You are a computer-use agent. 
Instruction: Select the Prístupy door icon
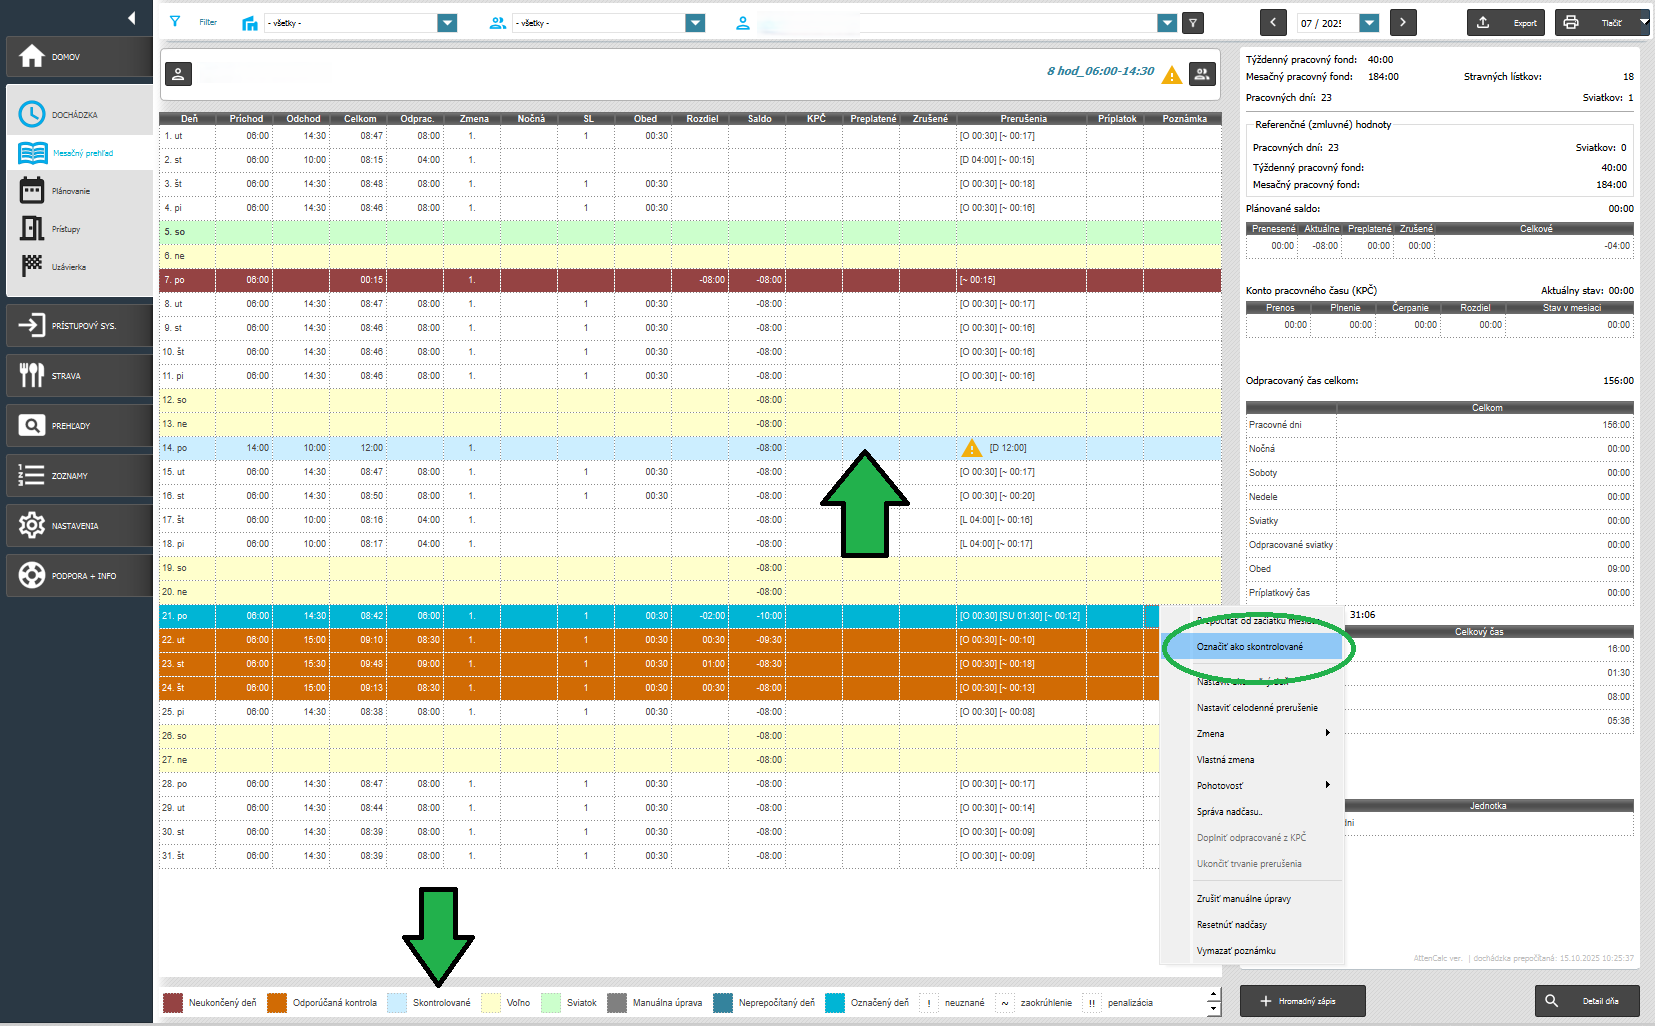click(32, 229)
